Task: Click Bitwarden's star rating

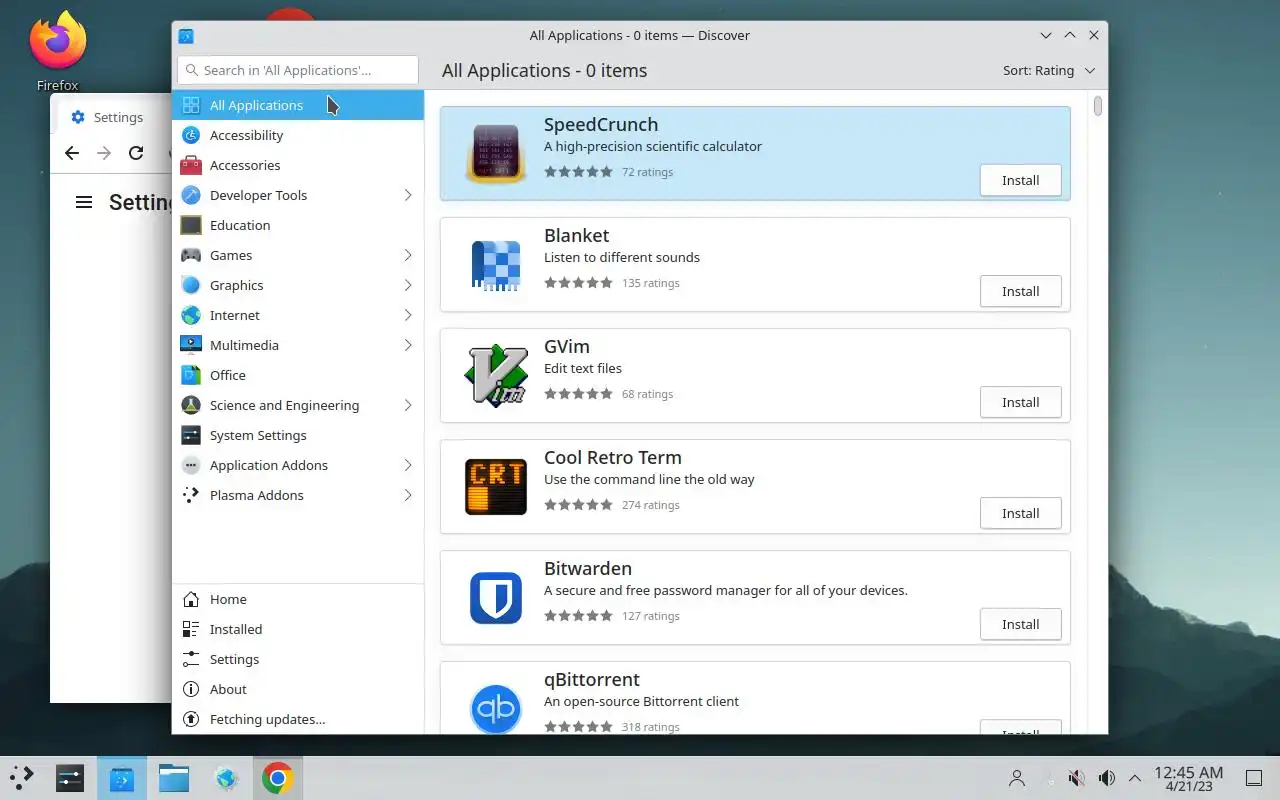Action: point(579,616)
